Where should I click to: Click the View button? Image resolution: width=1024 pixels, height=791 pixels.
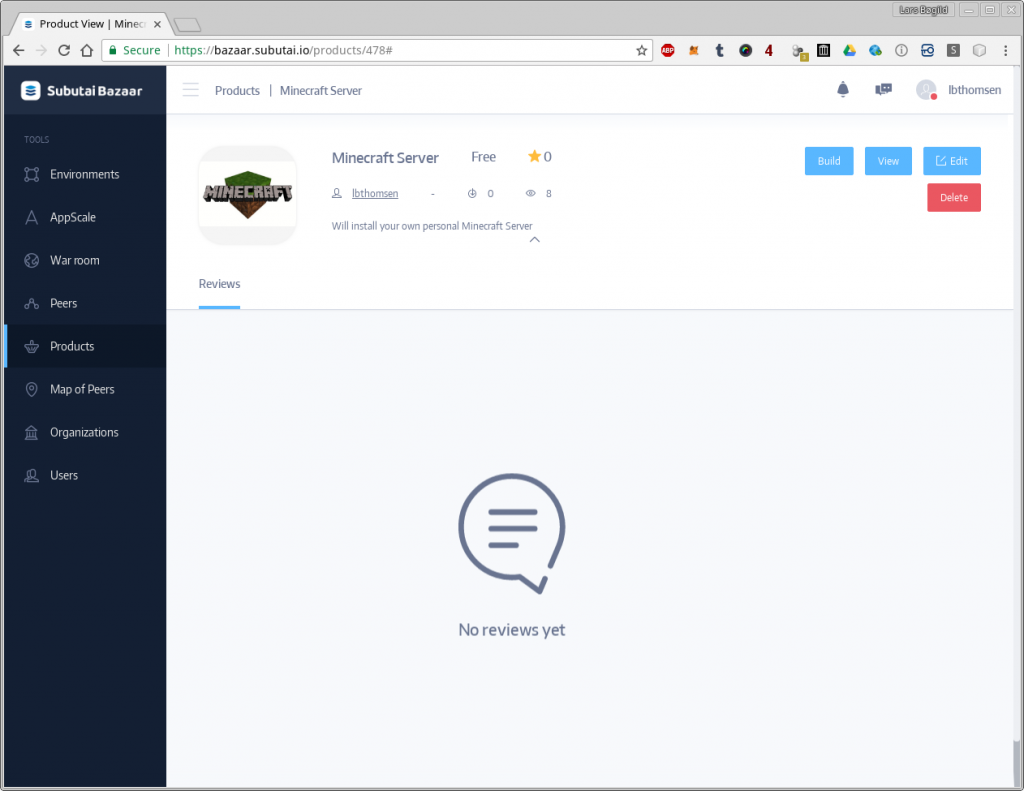click(x=888, y=161)
